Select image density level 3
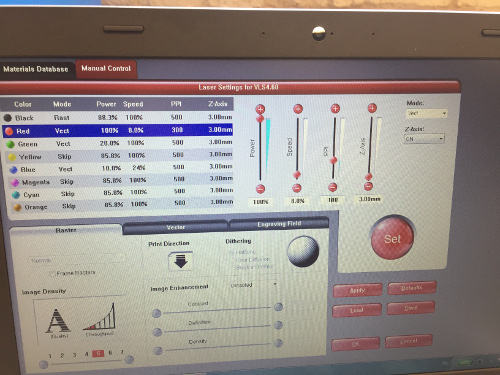The width and height of the screenshot is (500, 375). [74, 355]
